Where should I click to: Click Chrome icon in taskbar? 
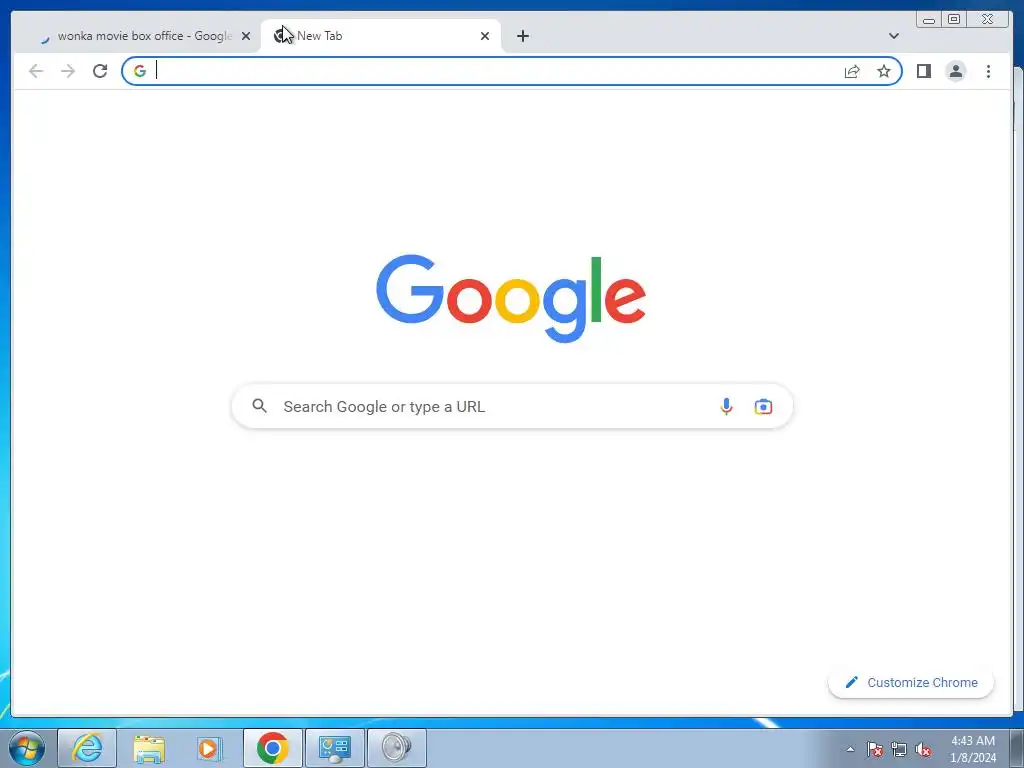pyautogui.click(x=272, y=748)
